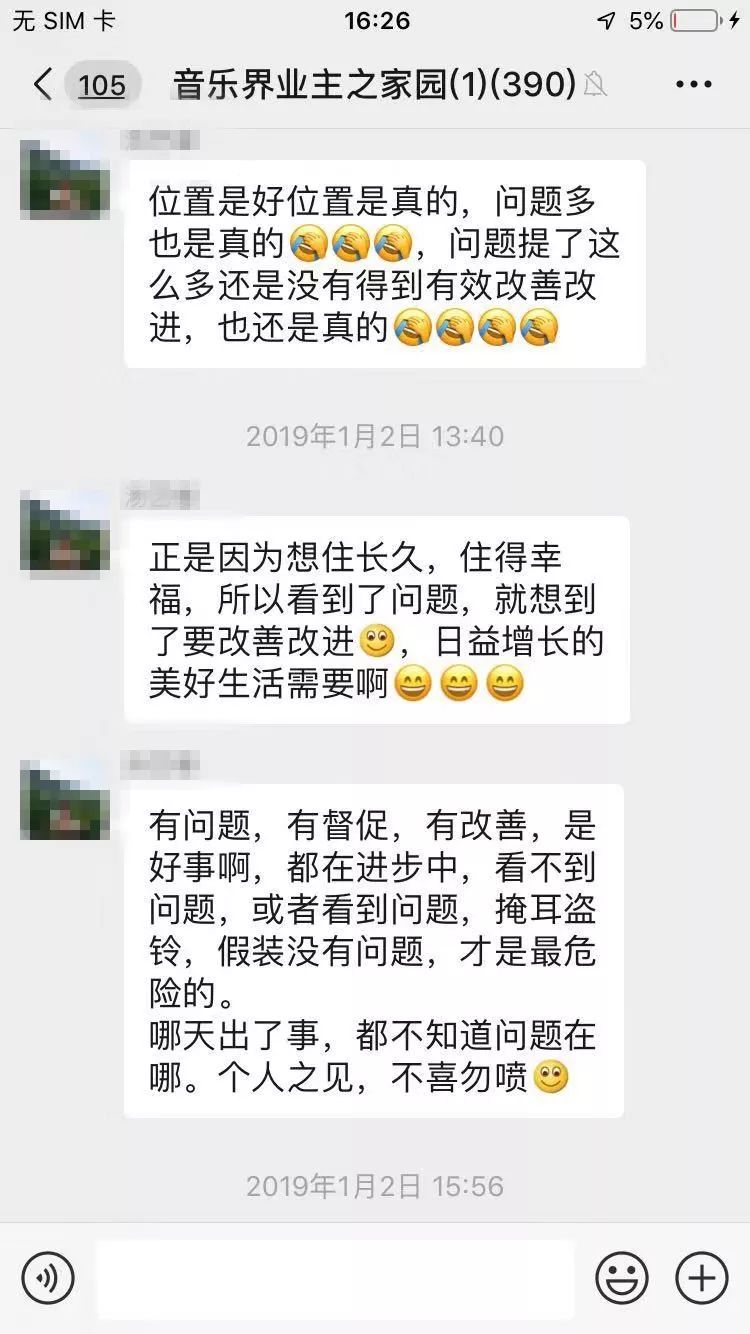Focus the message text input field
This screenshot has height=1334, width=750.
tap(336, 1278)
